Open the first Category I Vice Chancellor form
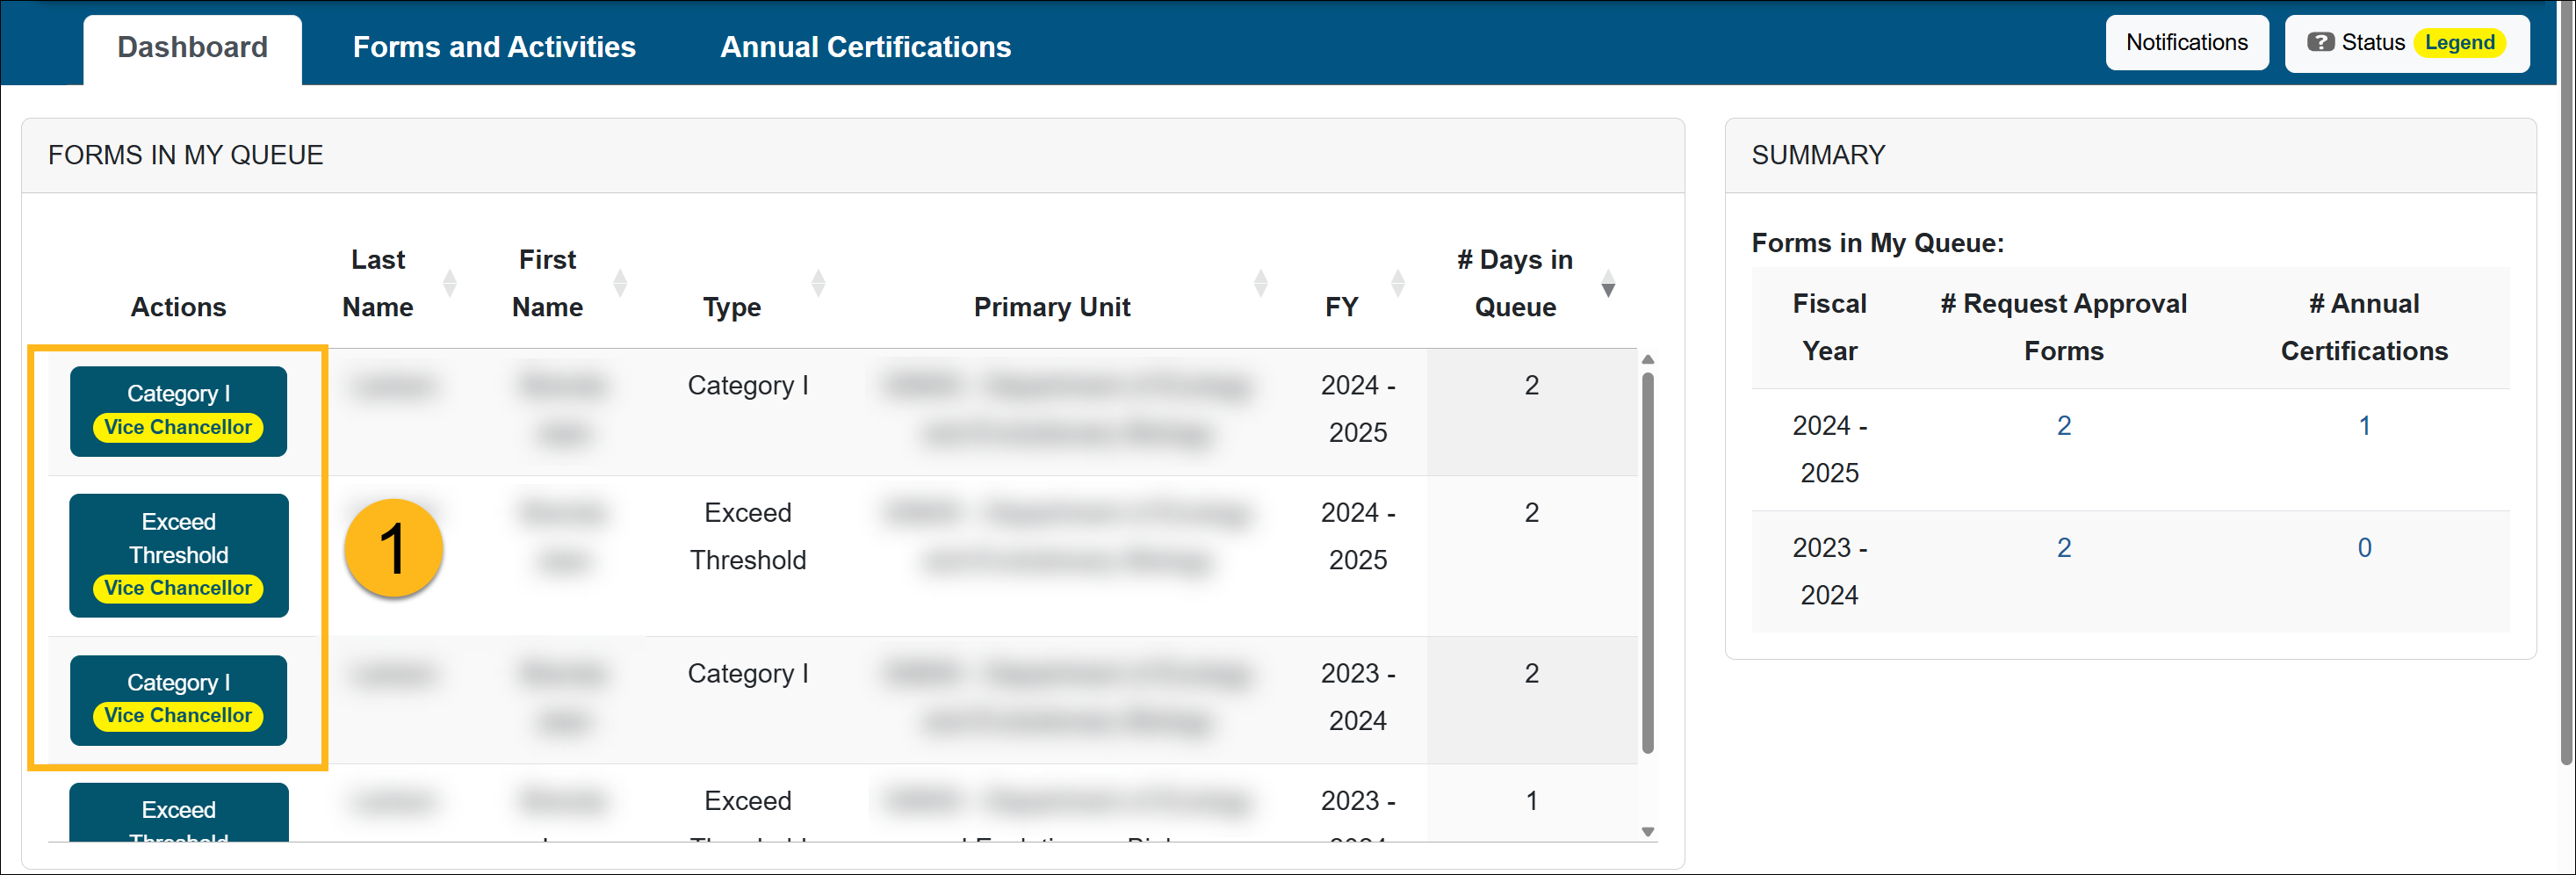The image size is (2576, 875). pos(178,410)
